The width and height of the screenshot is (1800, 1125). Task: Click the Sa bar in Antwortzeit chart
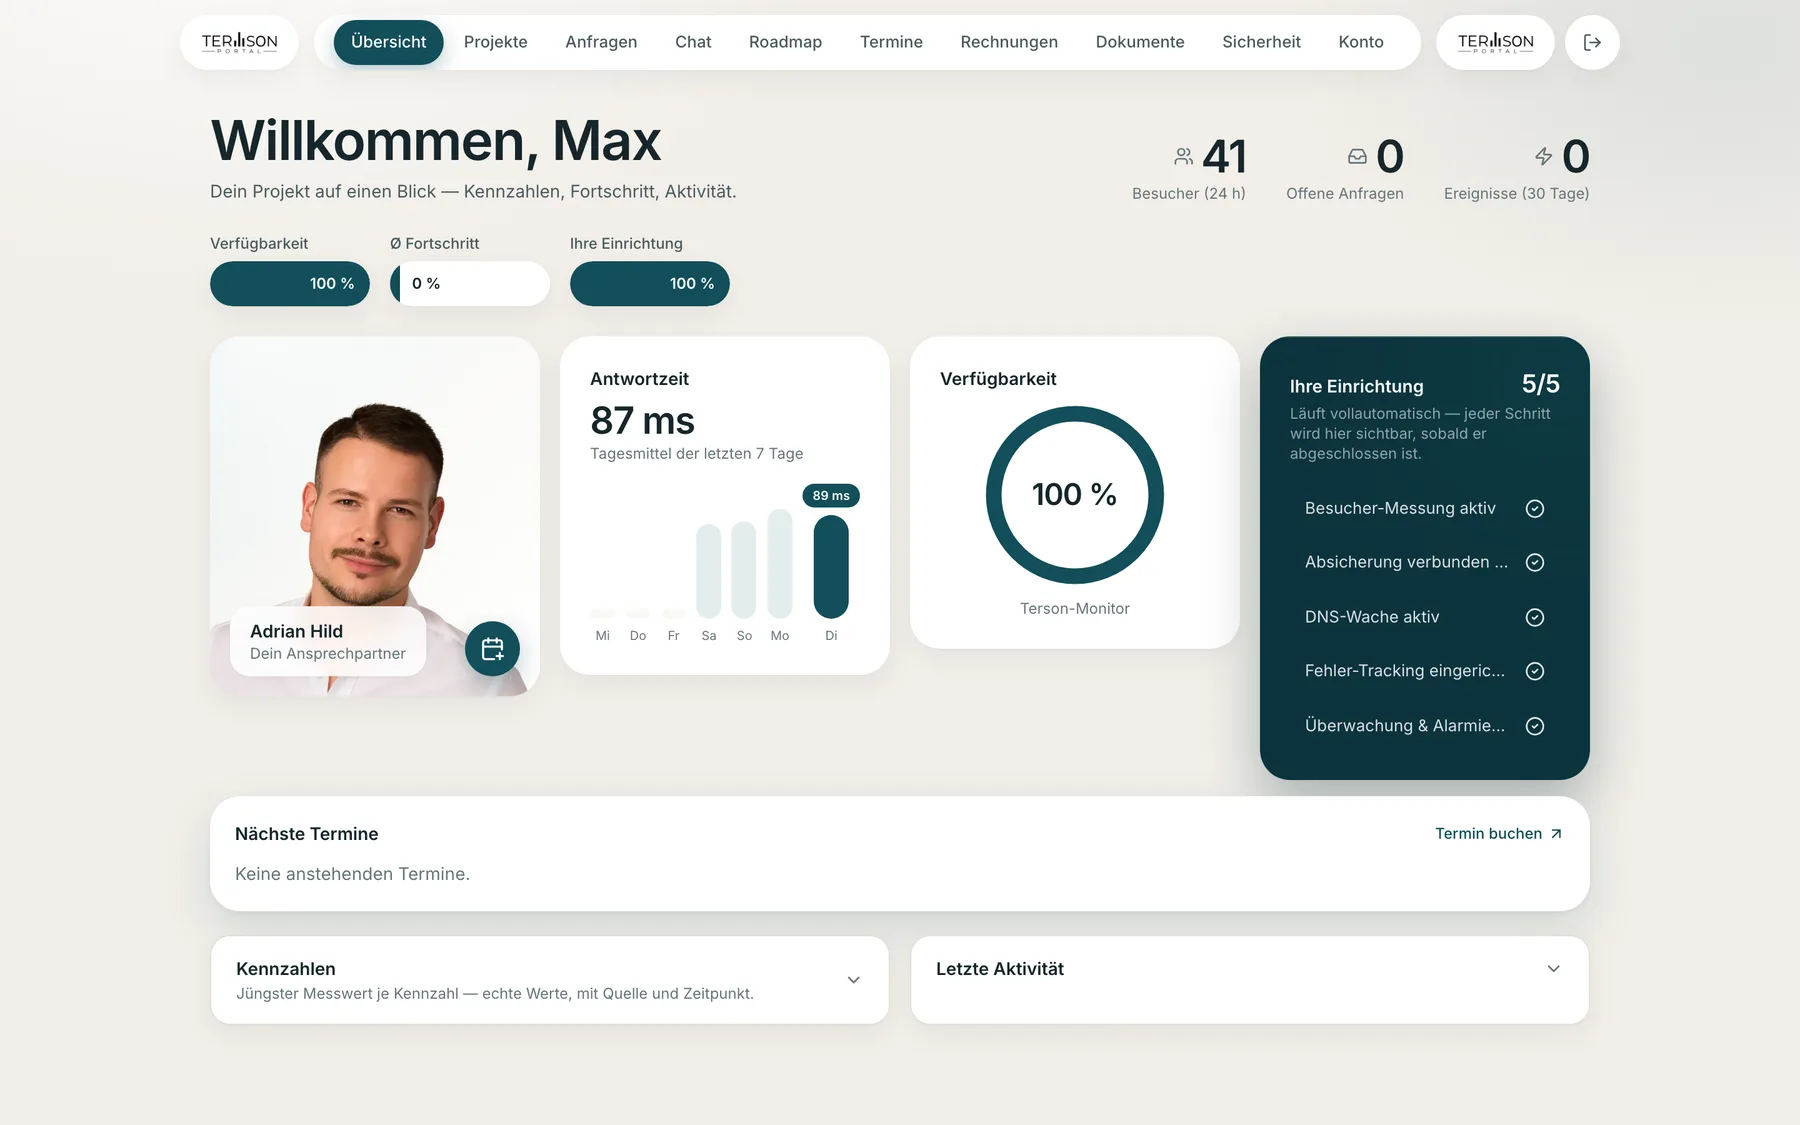[x=709, y=571]
